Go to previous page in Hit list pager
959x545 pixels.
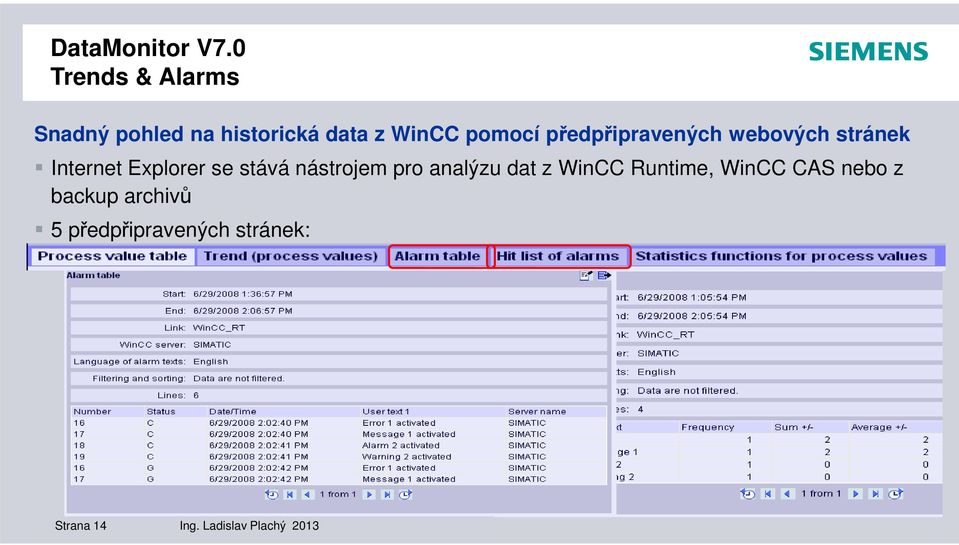click(x=787, y=494)
